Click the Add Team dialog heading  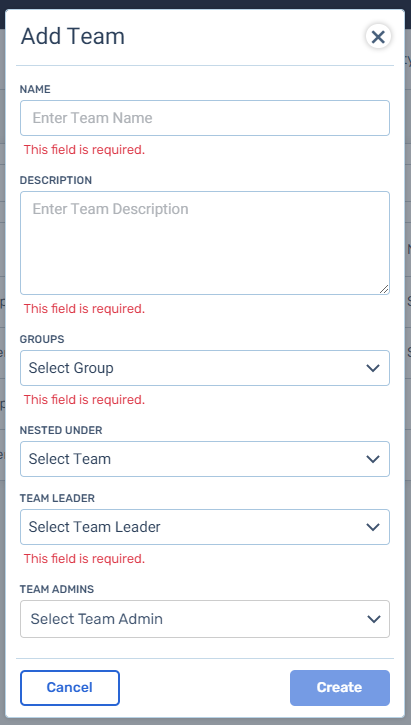(73, 37)
